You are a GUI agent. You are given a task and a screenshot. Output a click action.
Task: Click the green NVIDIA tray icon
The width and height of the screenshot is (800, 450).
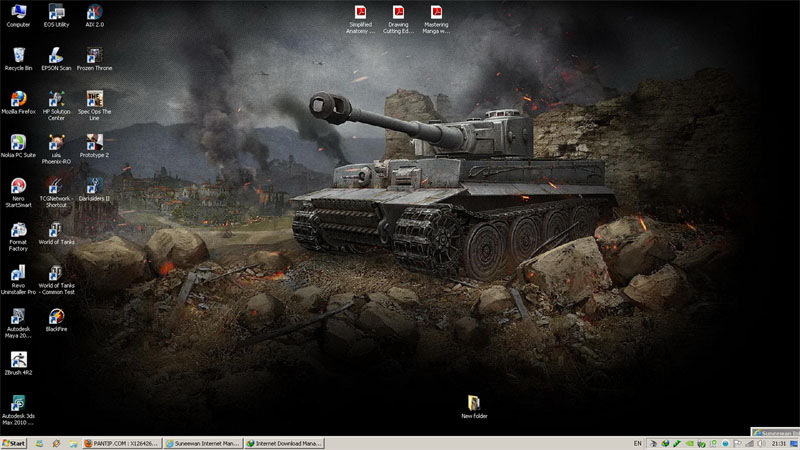689,443
